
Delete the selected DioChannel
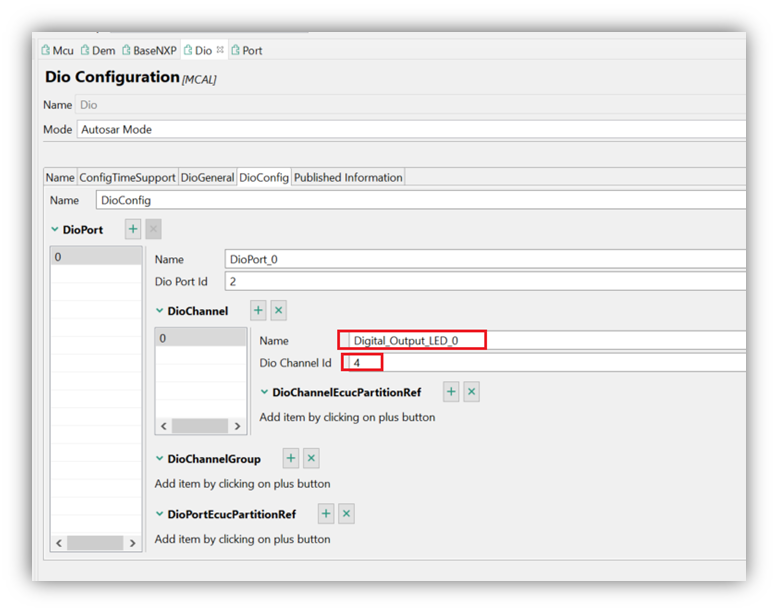pos(279,310)
